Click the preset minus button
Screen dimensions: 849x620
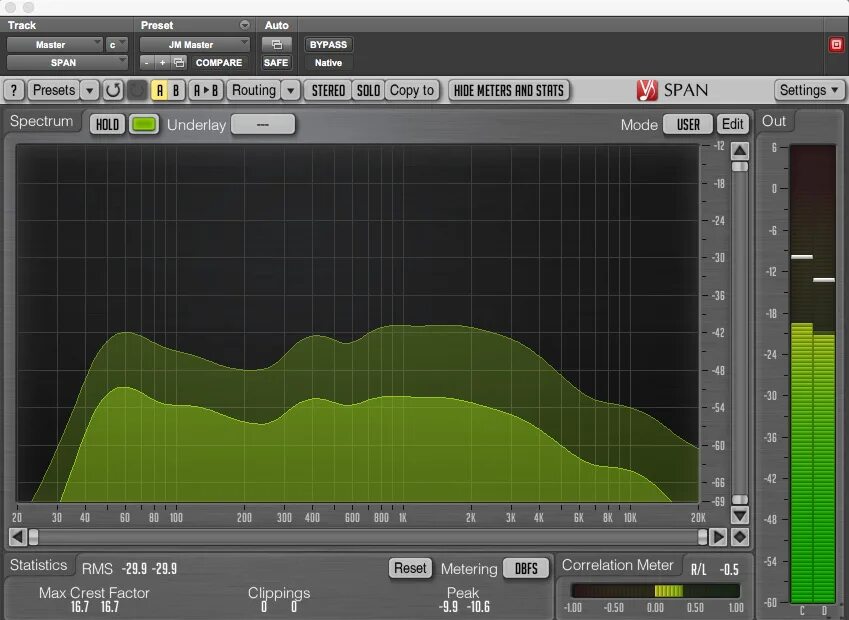[x=146, y=63]
